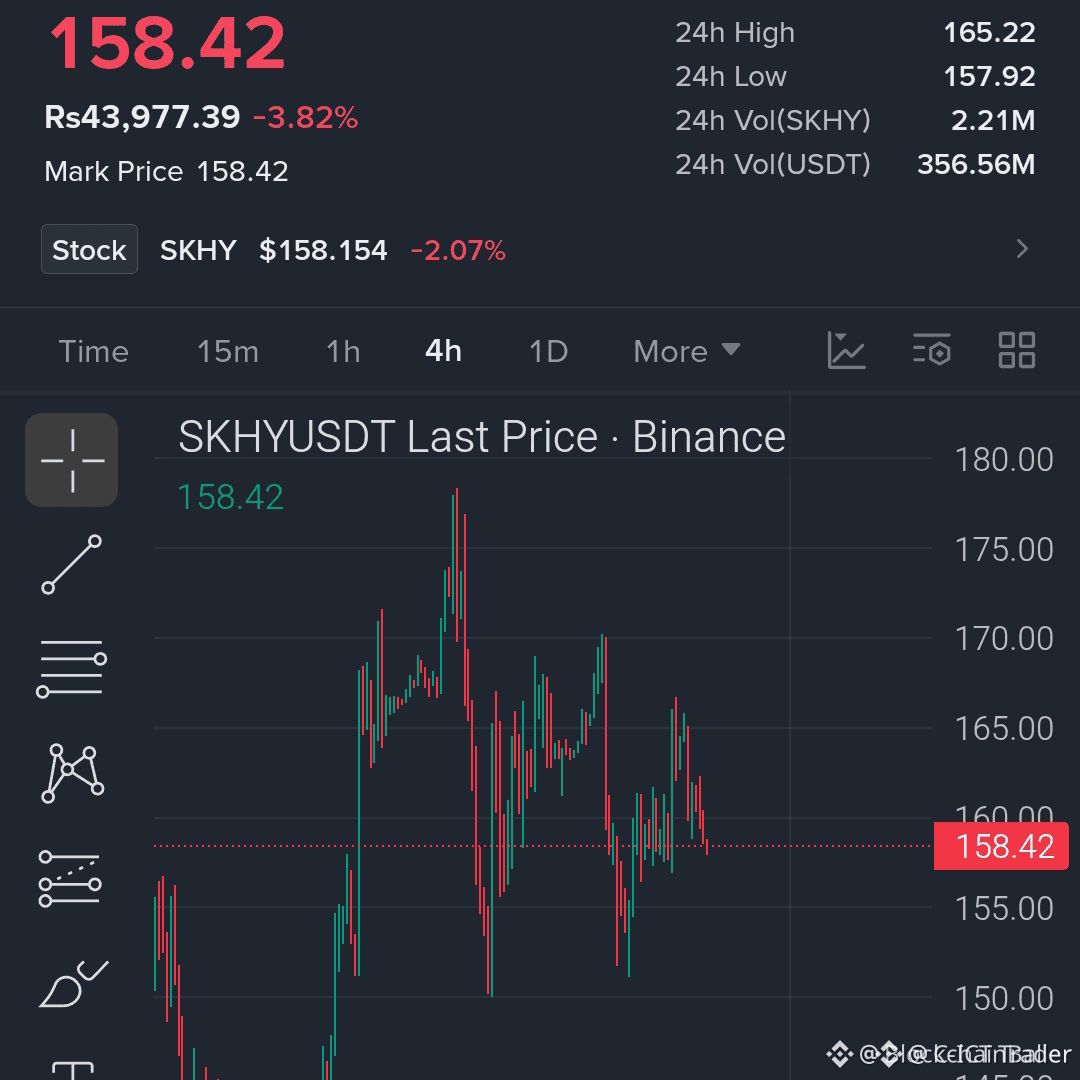The width and height of the screenshot is (1080, 1080).
Task: Tap the 24h Vol(USDT) 356.56M value
Action: (976, 165)
